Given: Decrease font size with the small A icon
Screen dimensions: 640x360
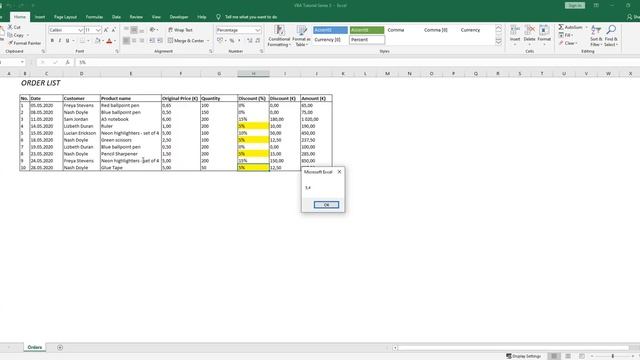Looking at the screenshot, I should point(113,30).
